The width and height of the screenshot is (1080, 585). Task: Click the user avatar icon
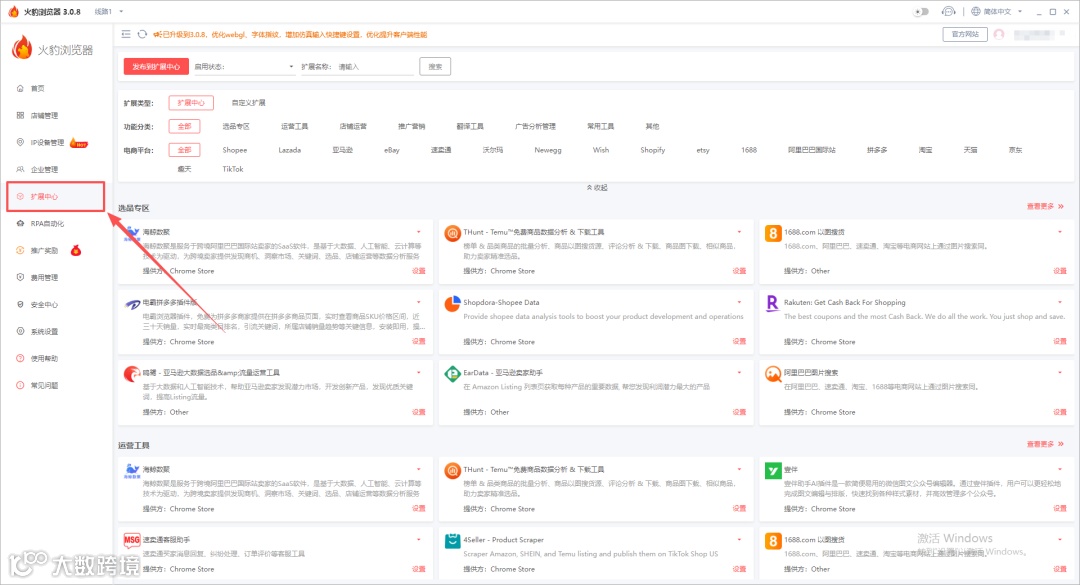[x=999, y=34]
